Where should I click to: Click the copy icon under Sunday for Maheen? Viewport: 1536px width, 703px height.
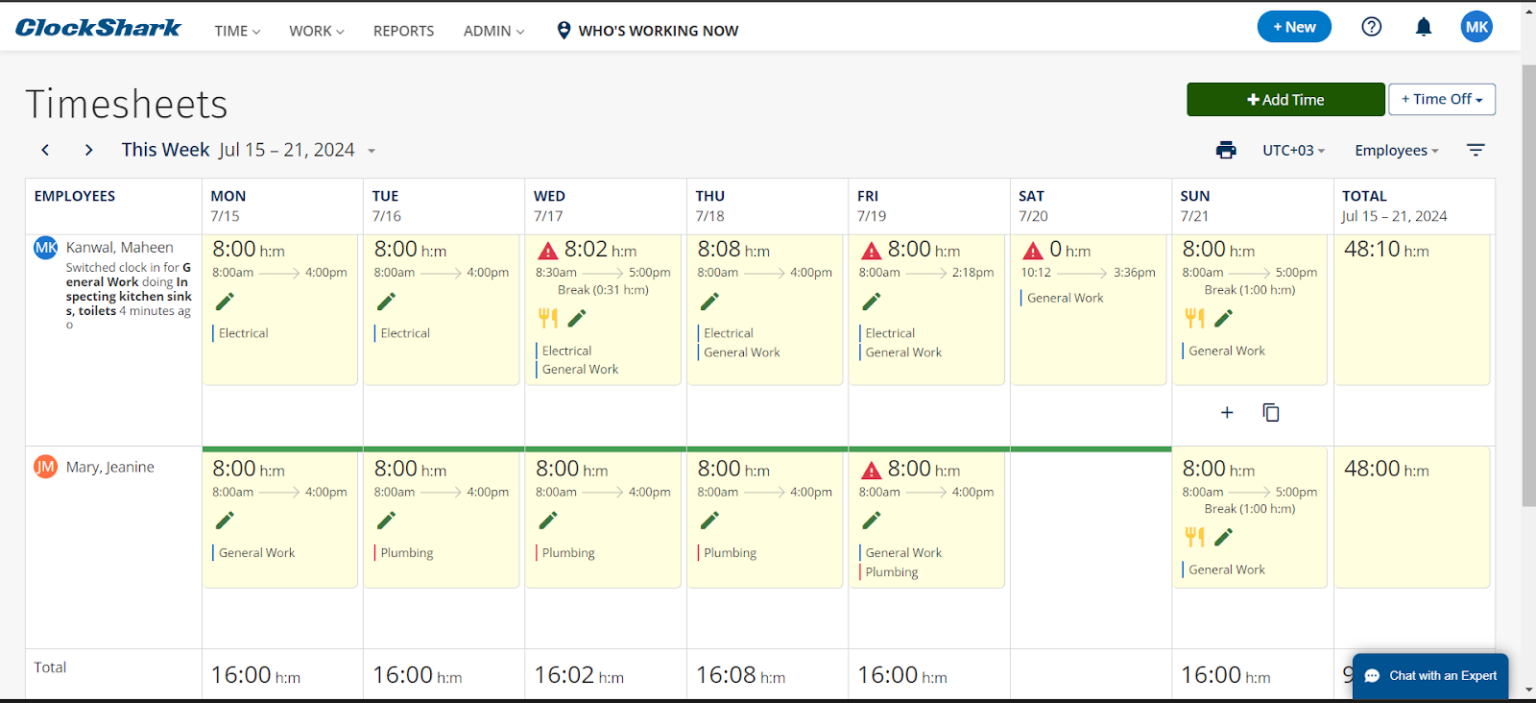coord(1271,412)
